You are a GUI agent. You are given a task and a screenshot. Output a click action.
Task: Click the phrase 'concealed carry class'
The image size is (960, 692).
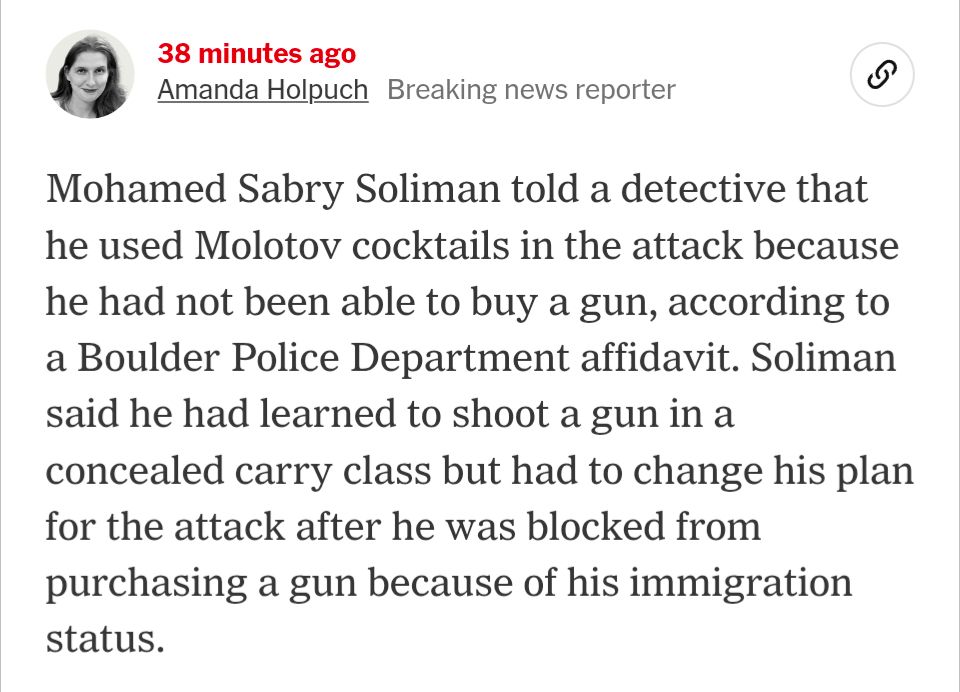coord(239,471)
